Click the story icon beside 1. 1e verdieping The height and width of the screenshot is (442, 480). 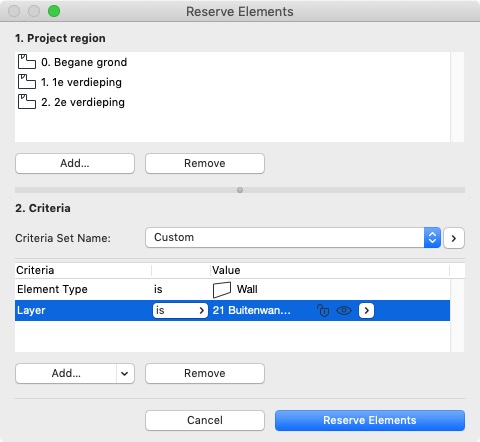tap(27, 82)
